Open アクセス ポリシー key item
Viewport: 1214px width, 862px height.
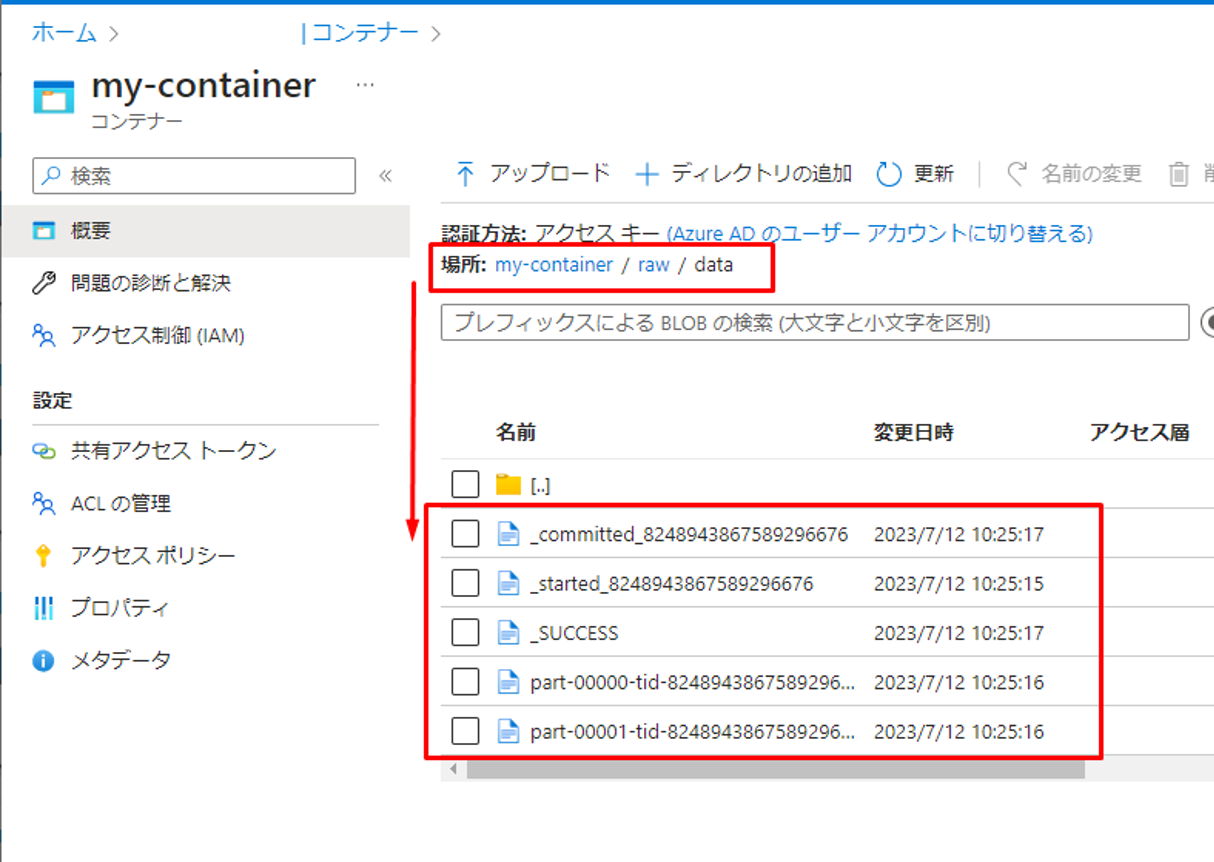click(x=152, y=555)
